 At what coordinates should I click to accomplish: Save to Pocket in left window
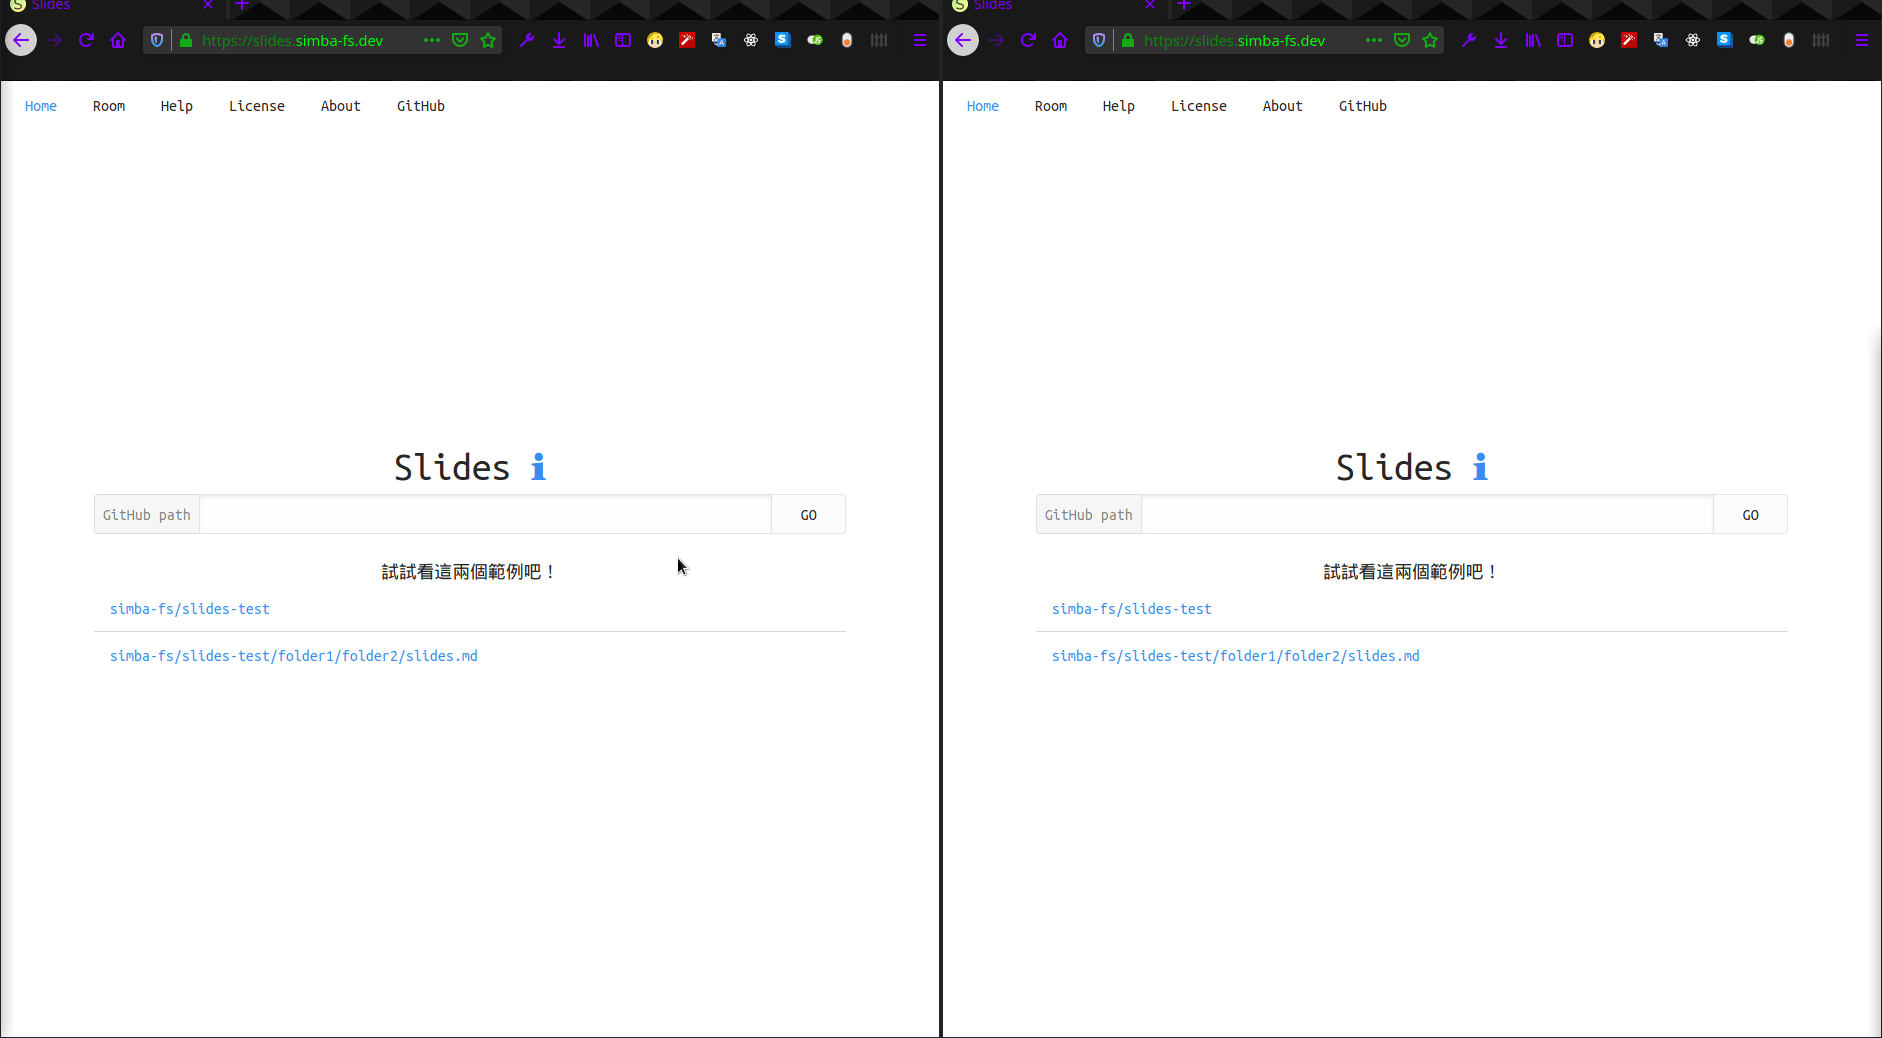pos(460,40)
